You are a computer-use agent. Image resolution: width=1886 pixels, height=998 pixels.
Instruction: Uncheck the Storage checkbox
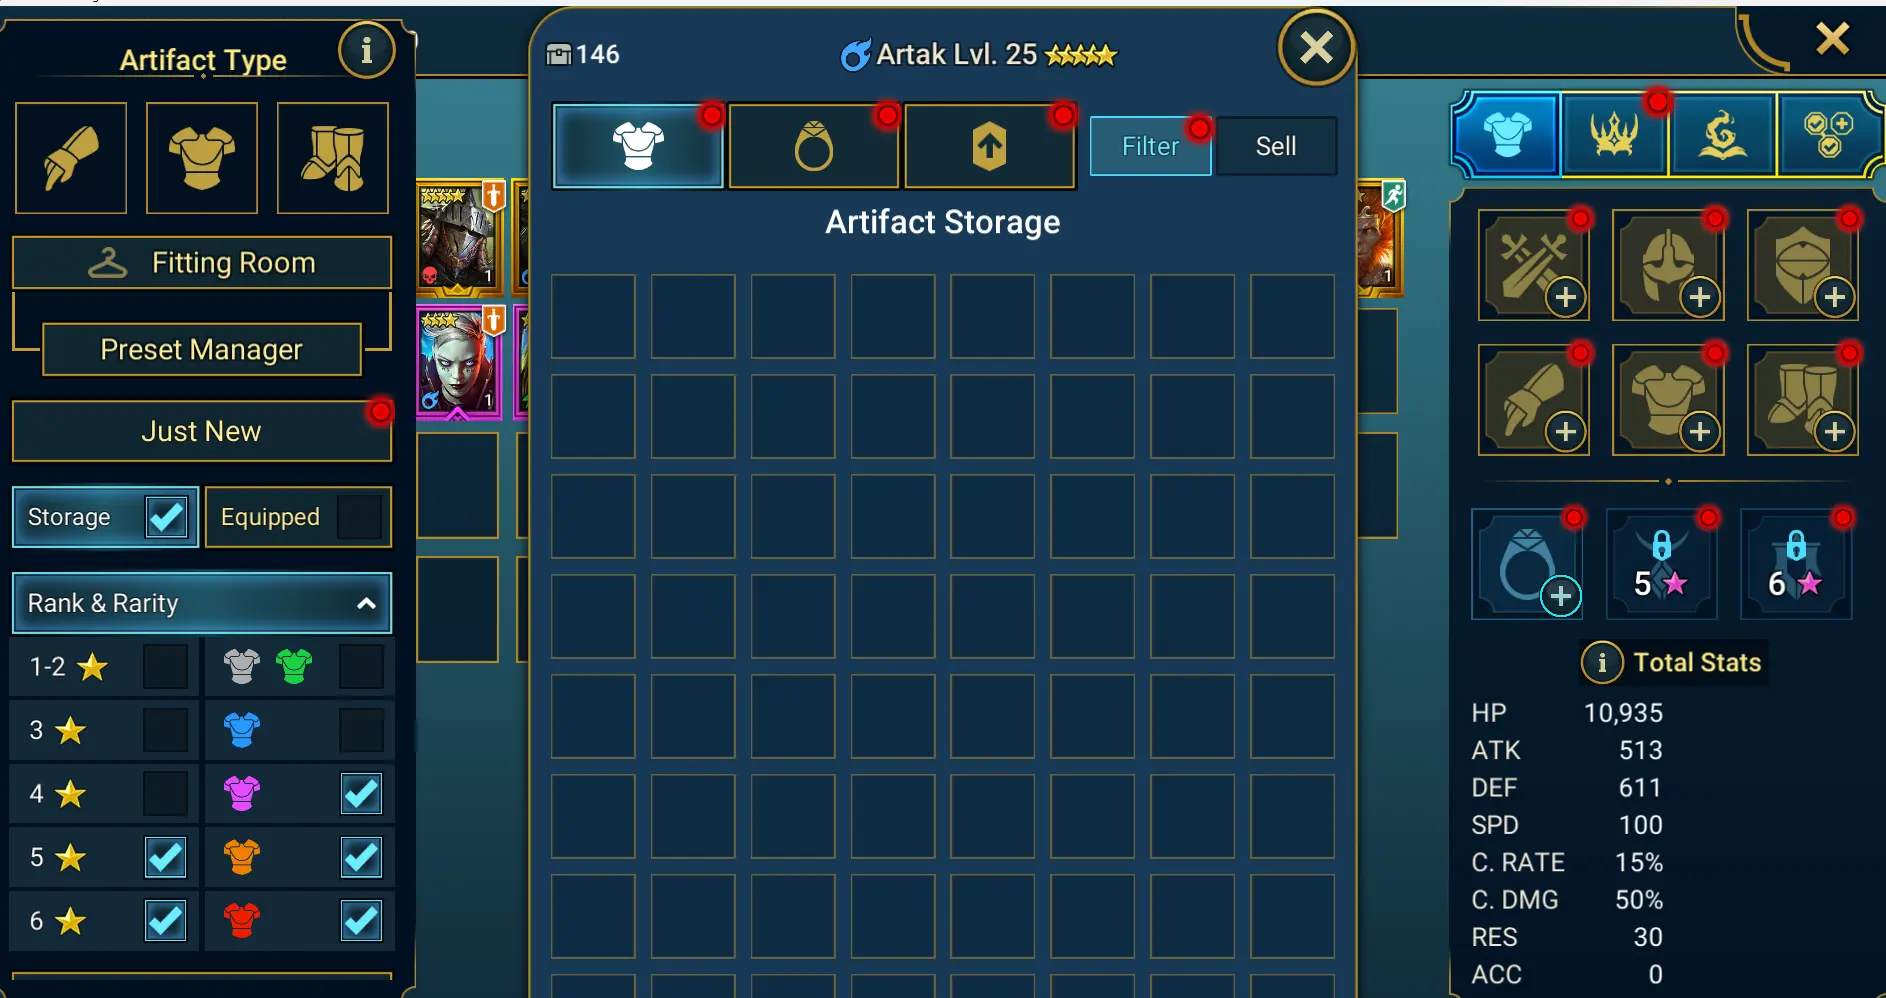point(166,517)
